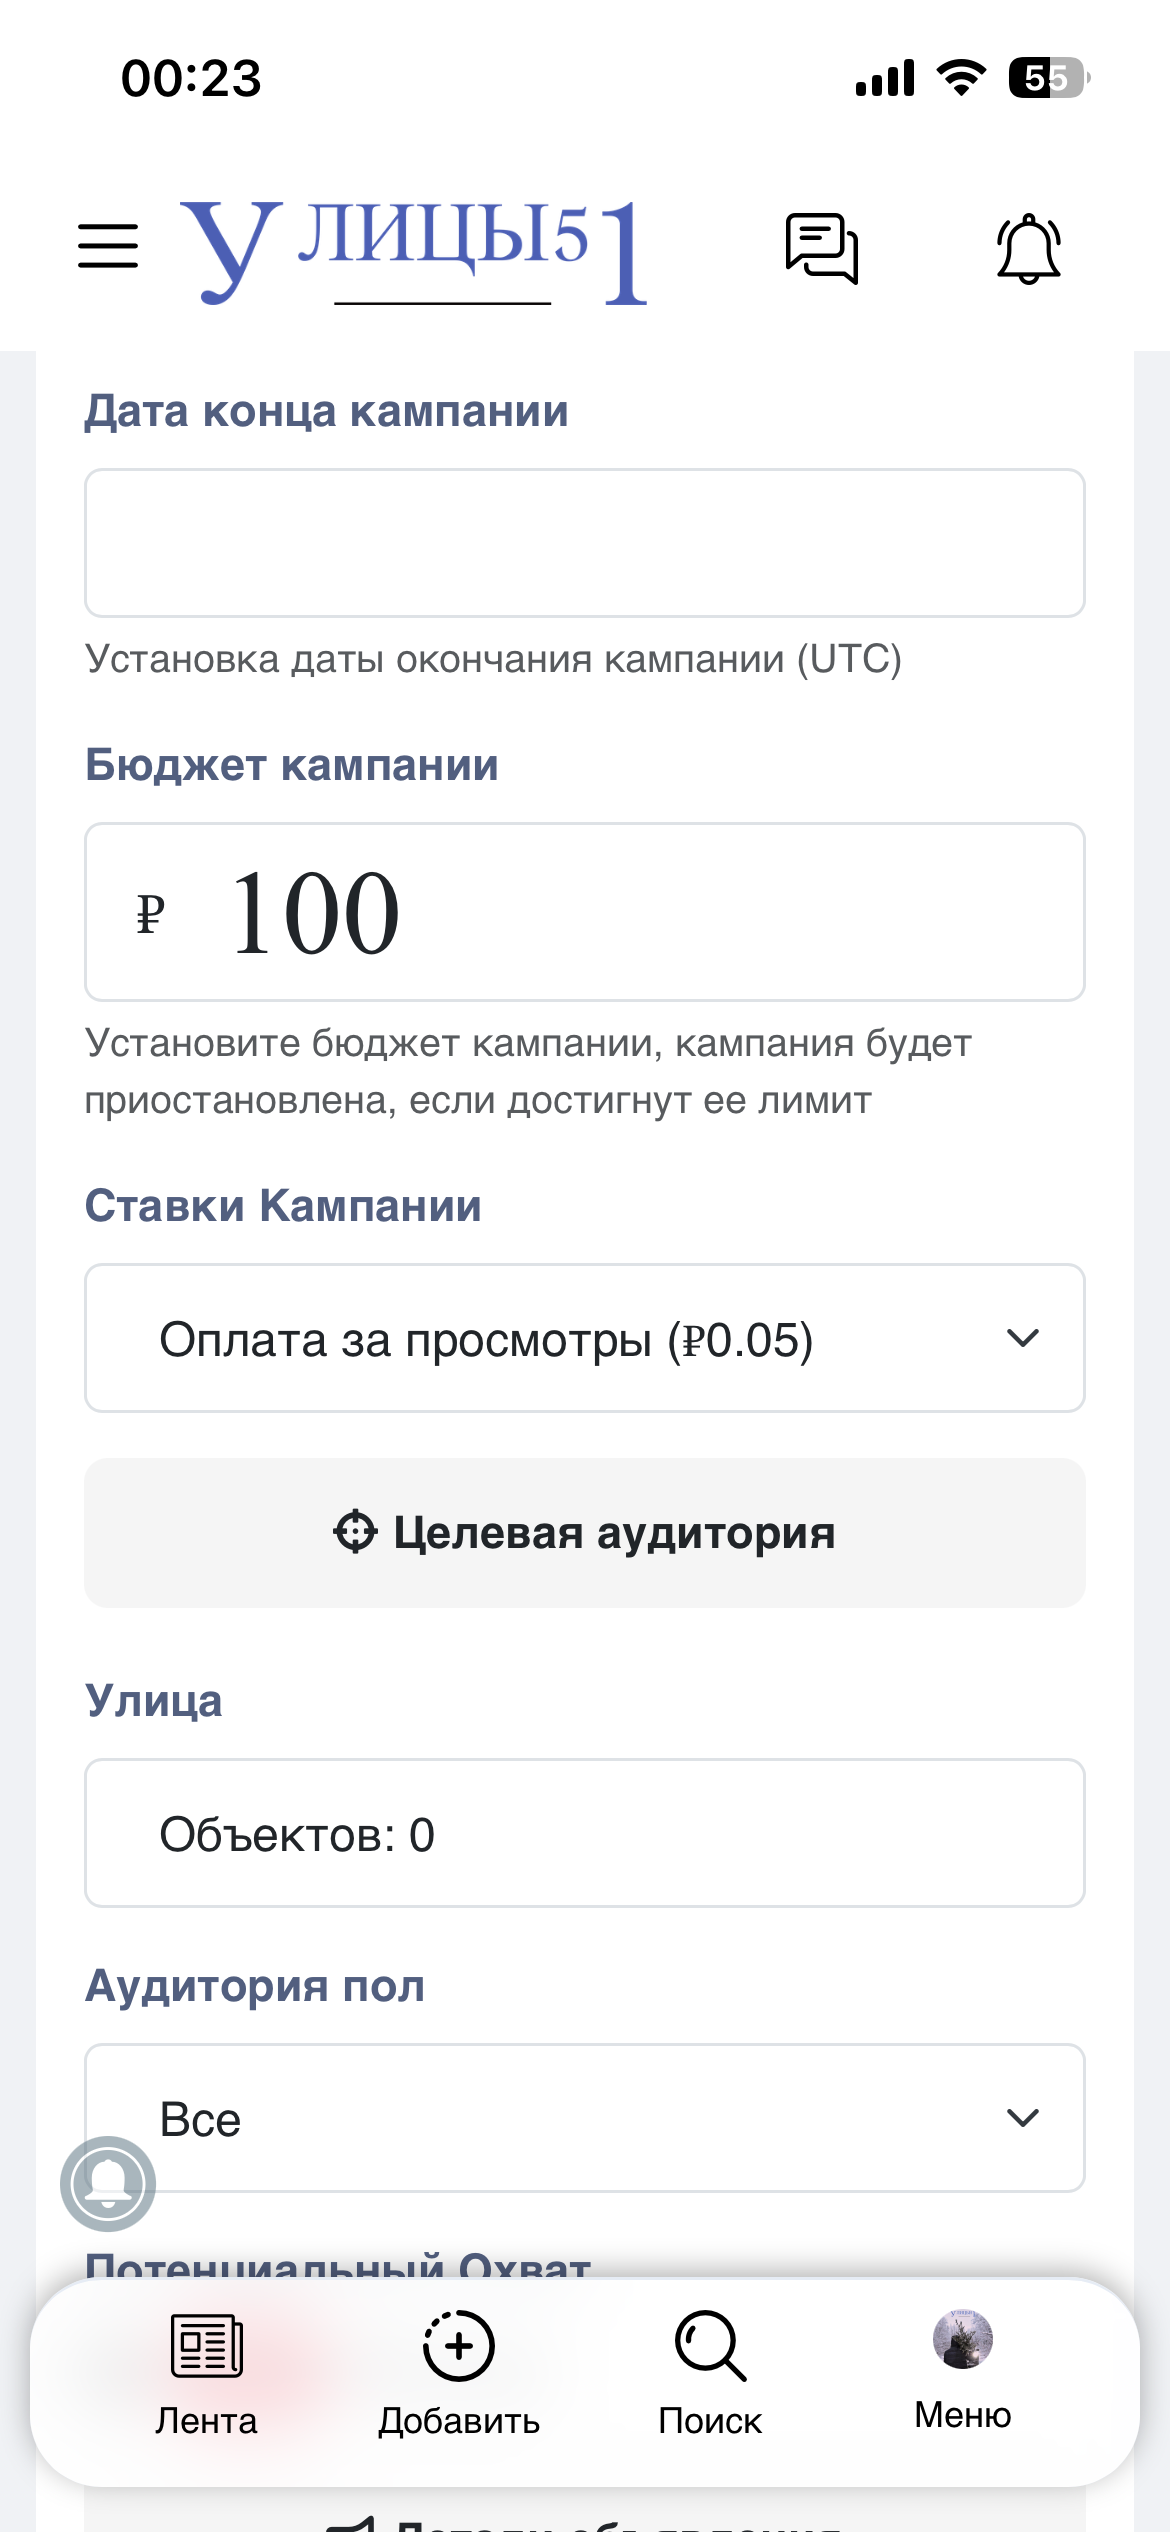The image size is (1170, 2532).
Task: Click the campaign end date field
Action: pyautogui.click(x=585, y=543)
